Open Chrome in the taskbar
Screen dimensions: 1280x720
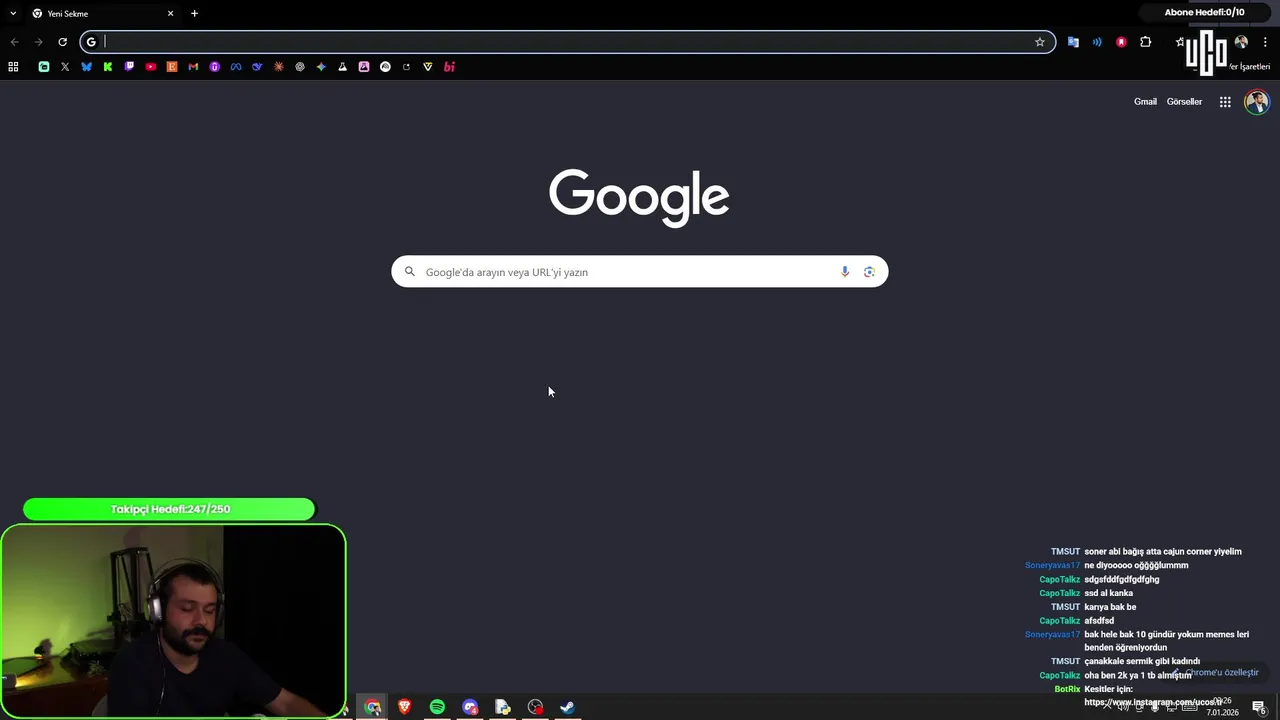[x=373, y=707]
